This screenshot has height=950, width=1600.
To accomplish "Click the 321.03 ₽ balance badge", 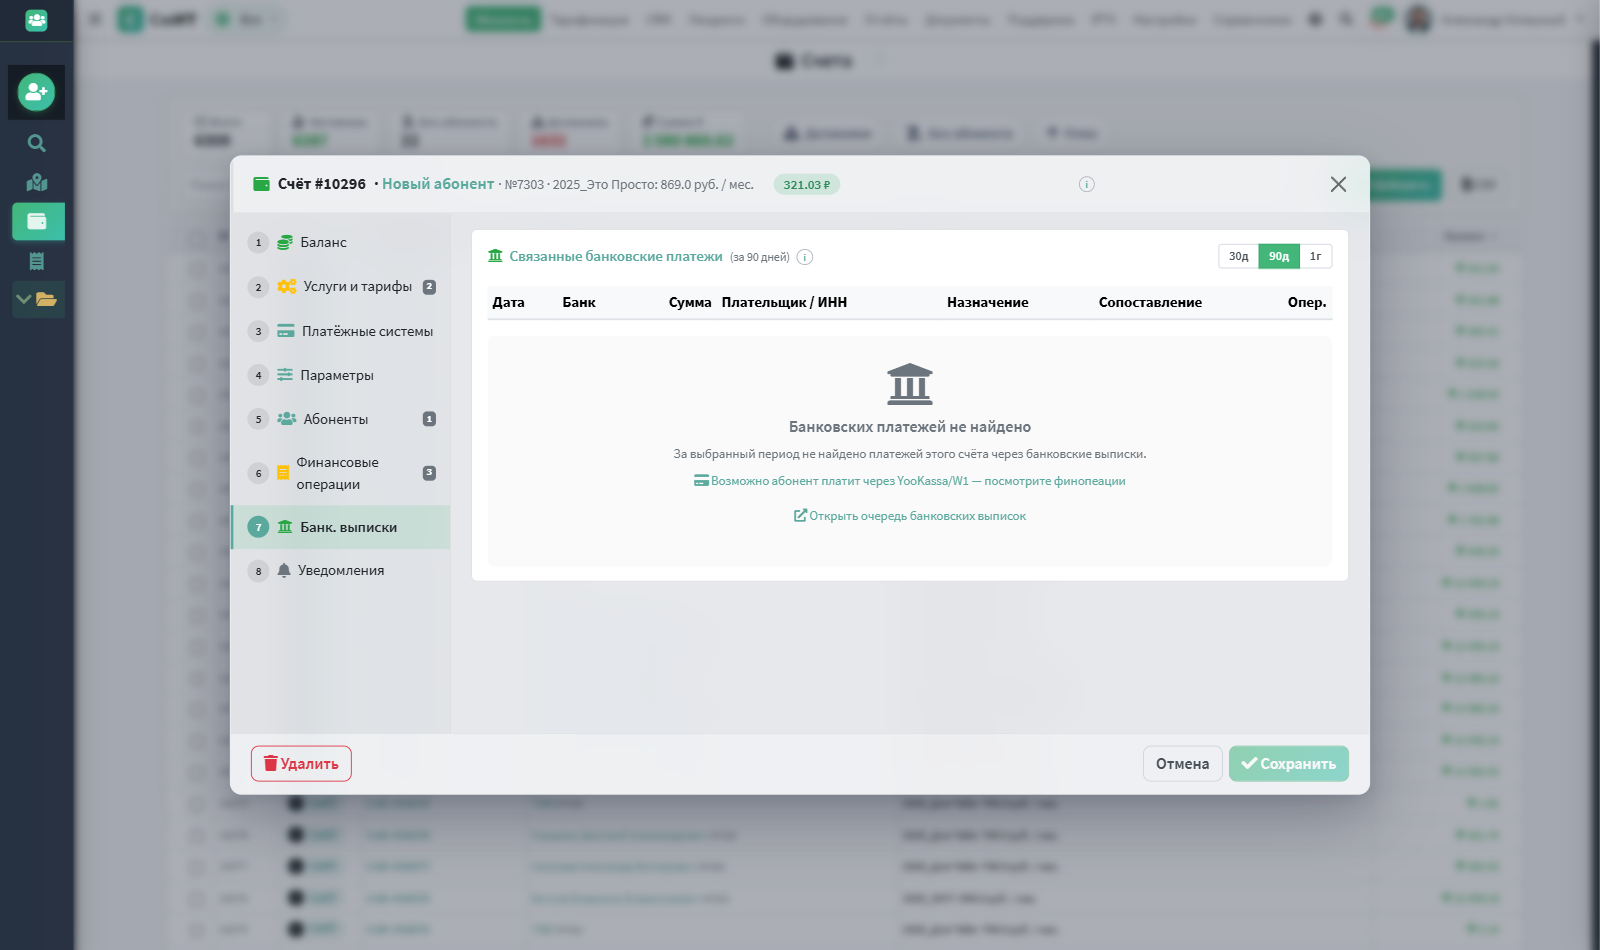I will point(806,184).
